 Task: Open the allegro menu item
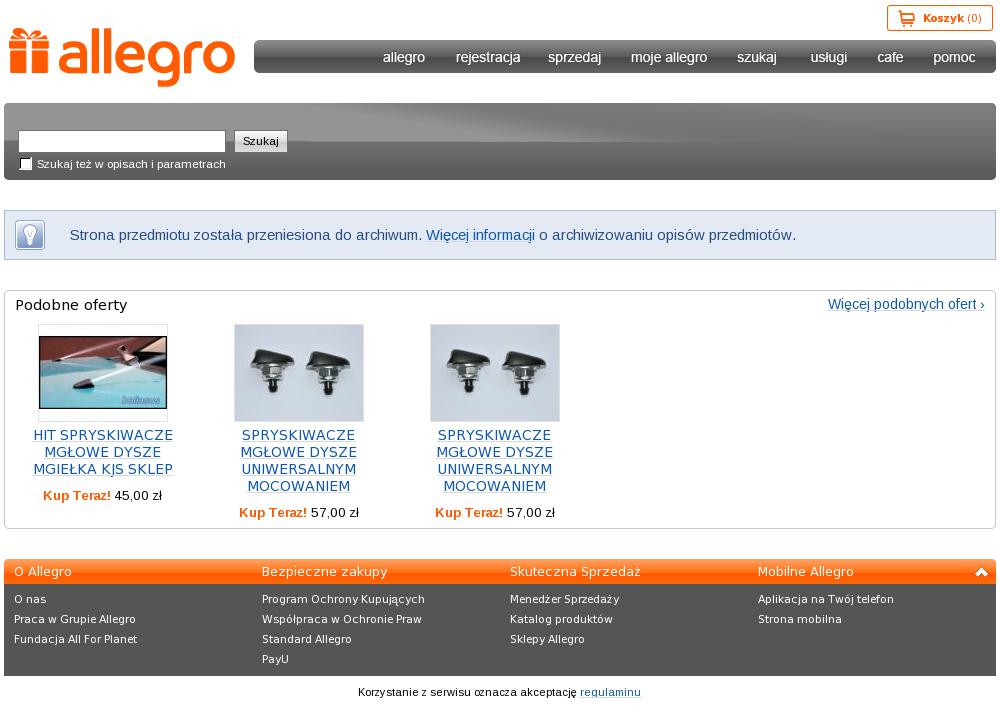point(404,57)
